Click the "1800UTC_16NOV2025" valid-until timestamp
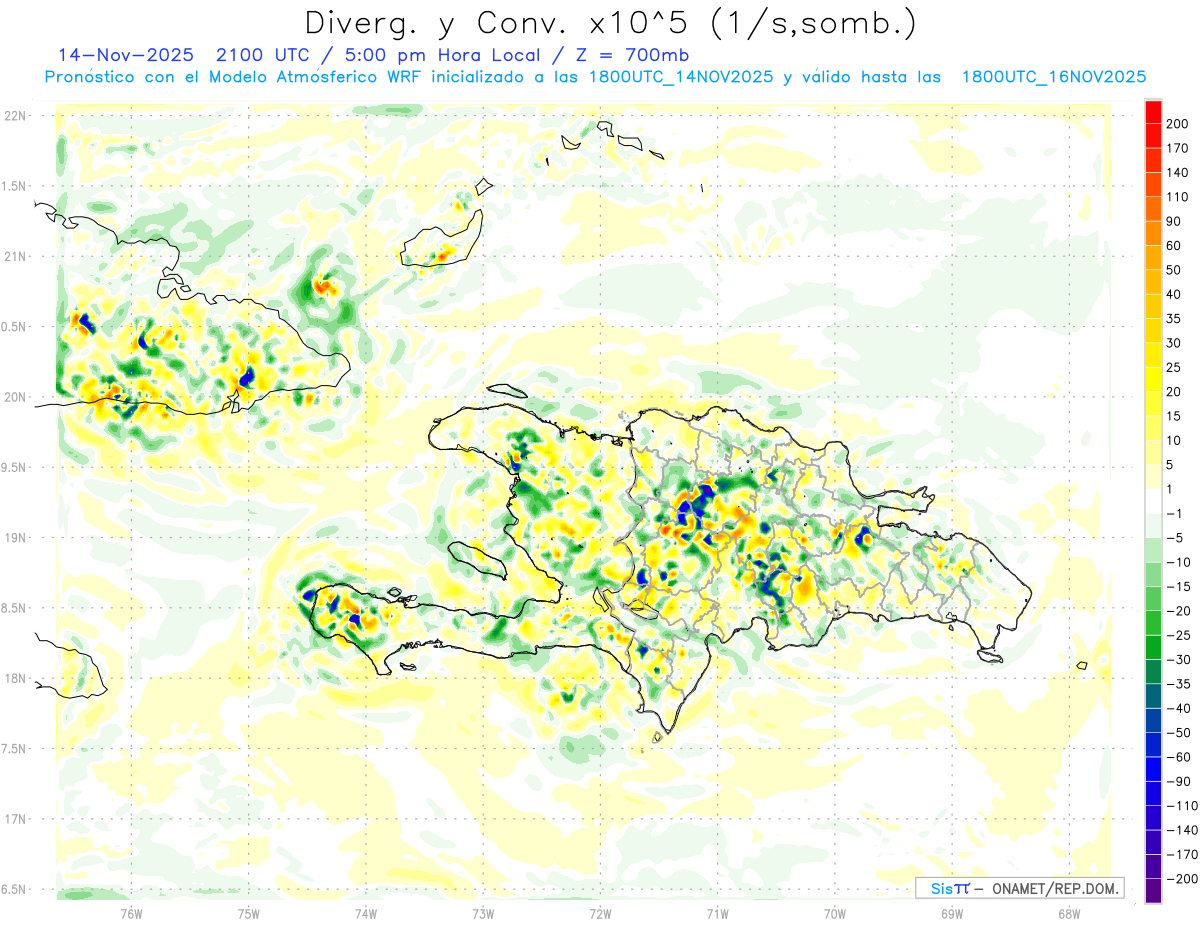This screenshot has height=927, width=1200. [1053, 77]
